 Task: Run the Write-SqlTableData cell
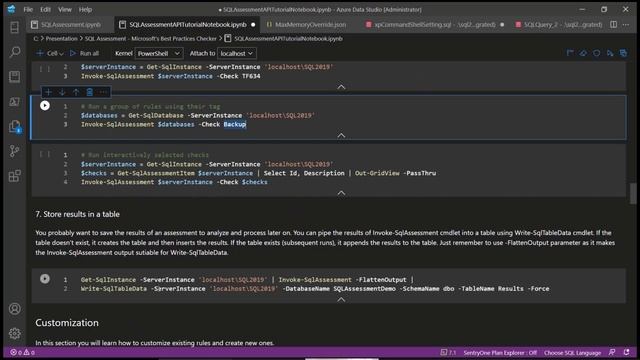click(x=45, y=279)
